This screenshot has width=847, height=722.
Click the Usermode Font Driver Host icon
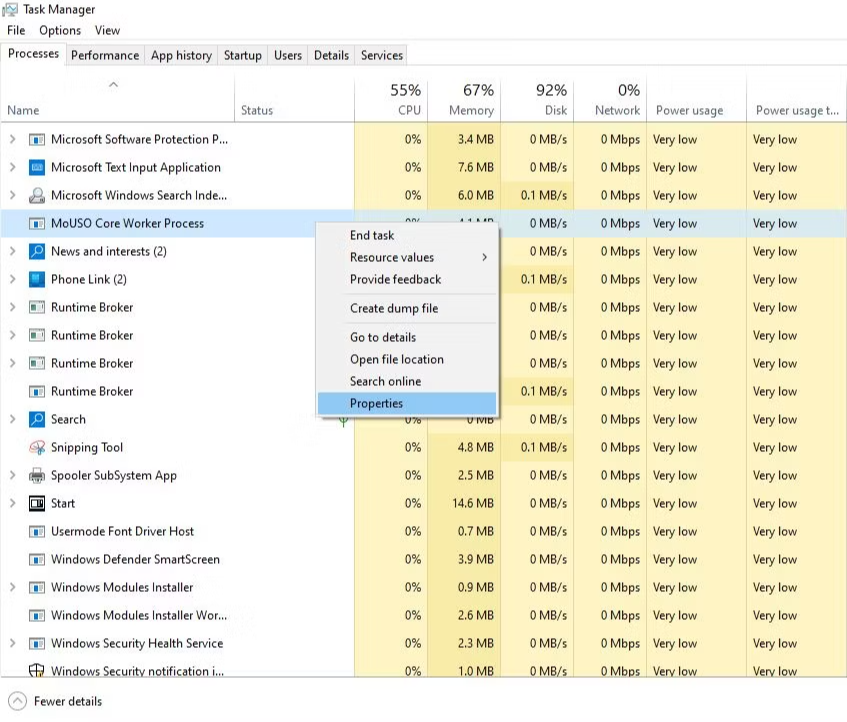pos(36,532)
